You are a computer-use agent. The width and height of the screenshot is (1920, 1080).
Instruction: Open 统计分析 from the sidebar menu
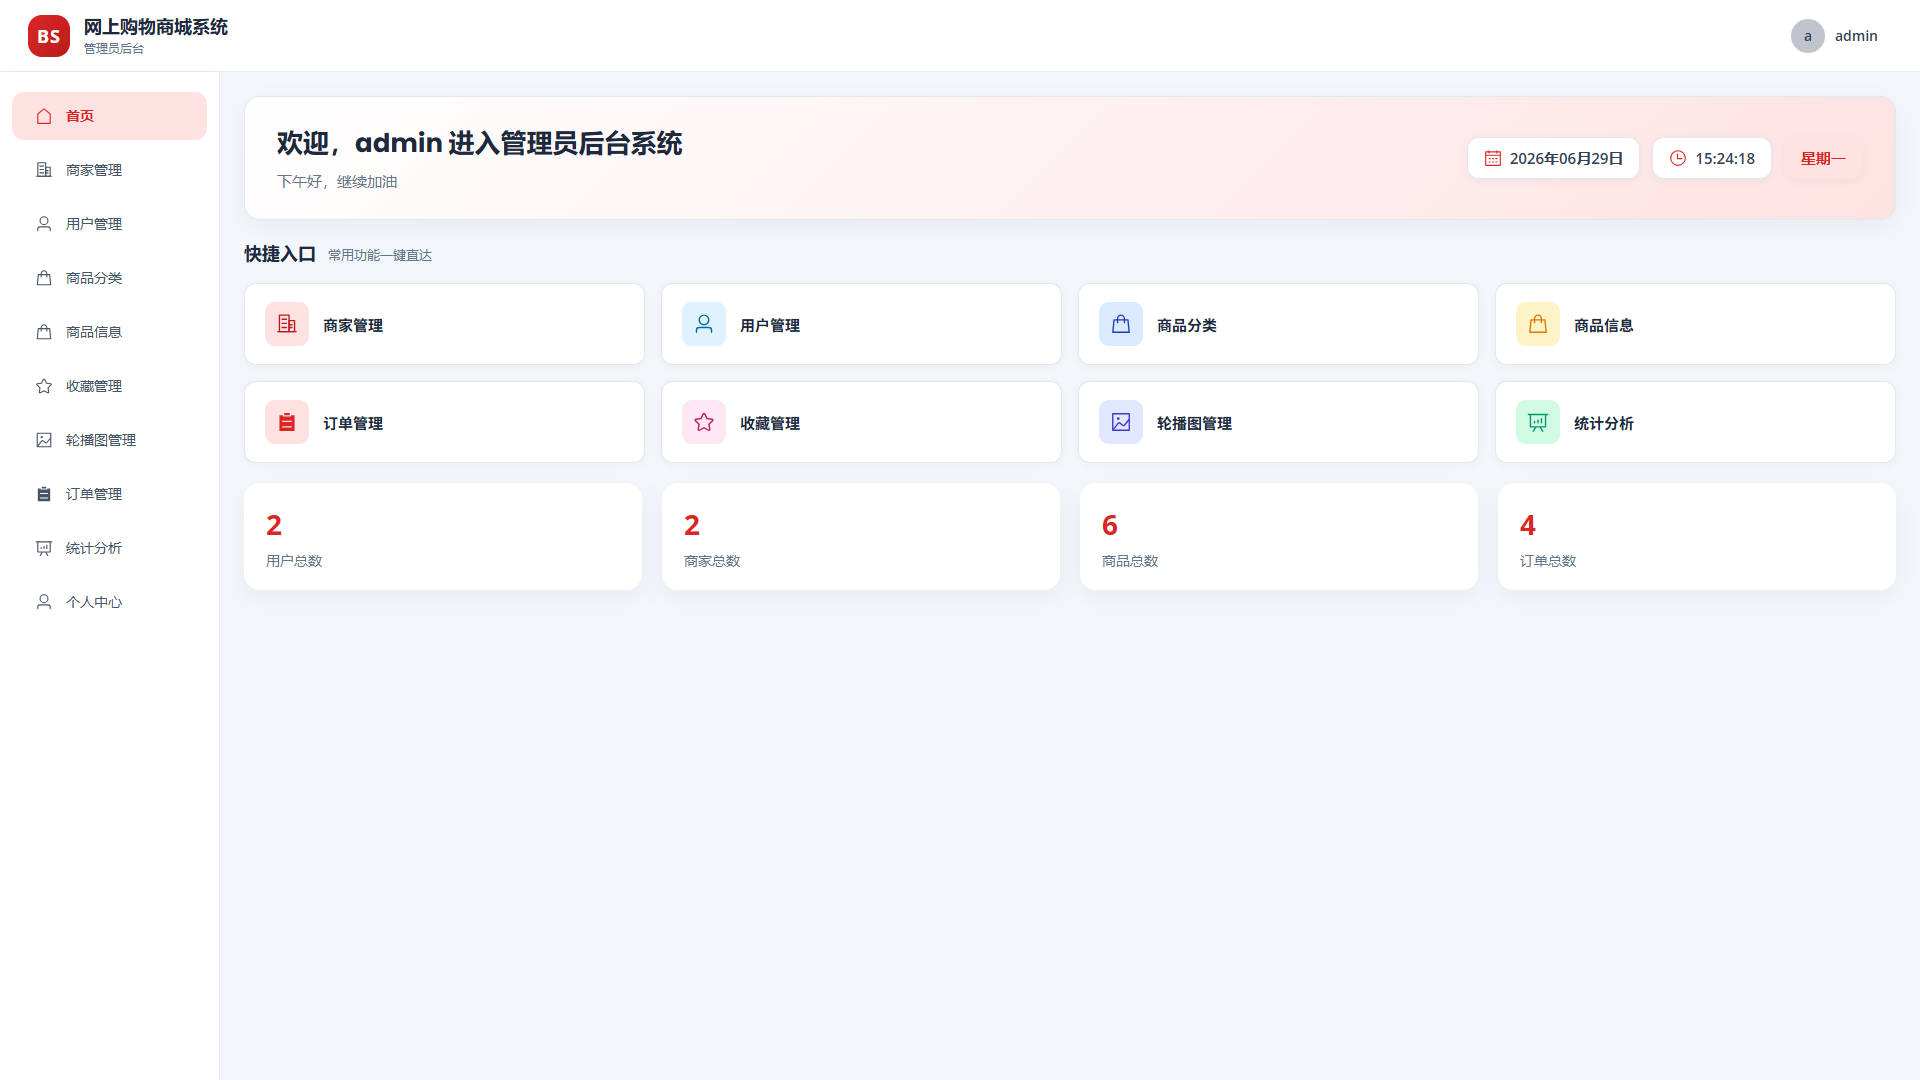110,548
